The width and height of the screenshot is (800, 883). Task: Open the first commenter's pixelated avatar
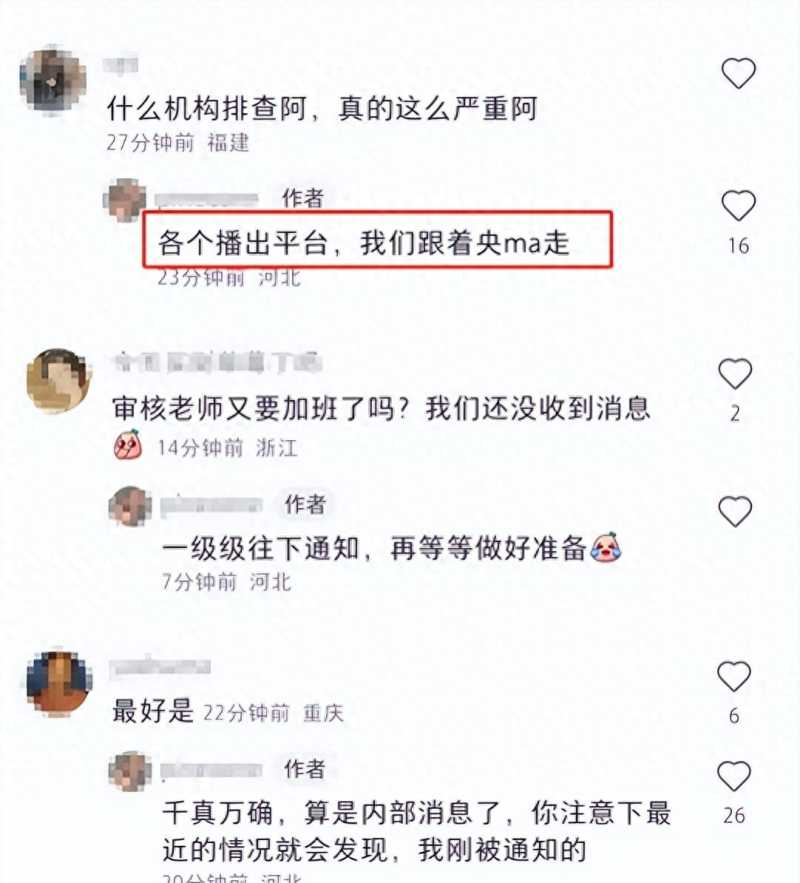click(x=53, y=80)
